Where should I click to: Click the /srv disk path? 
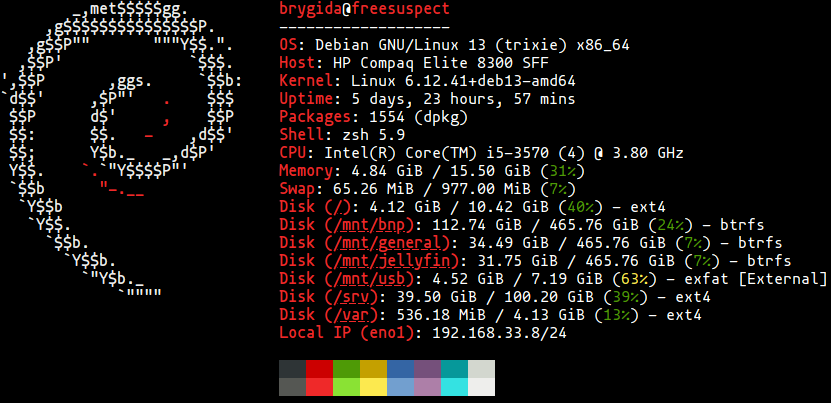351,297
